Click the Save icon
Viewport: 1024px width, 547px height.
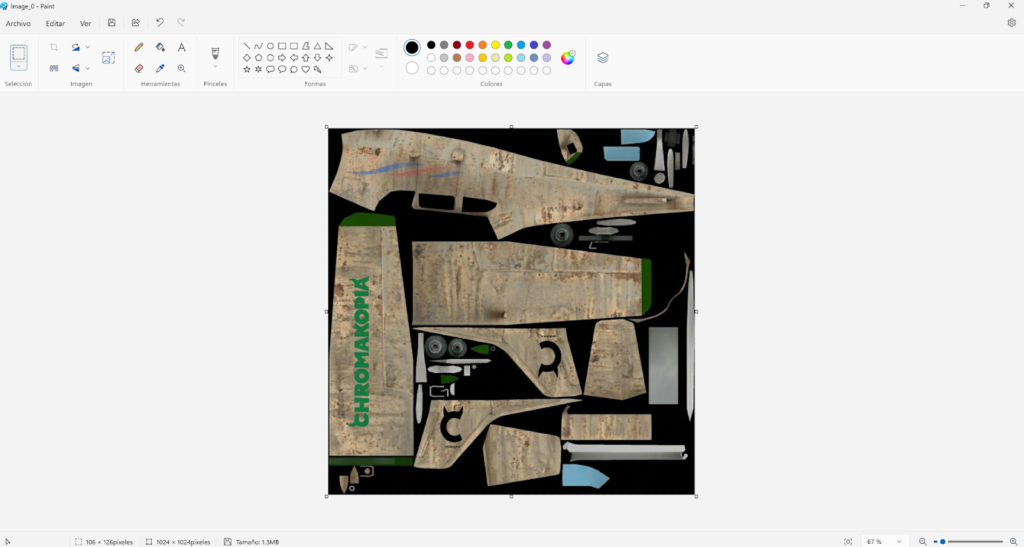[x=112, y=23]
